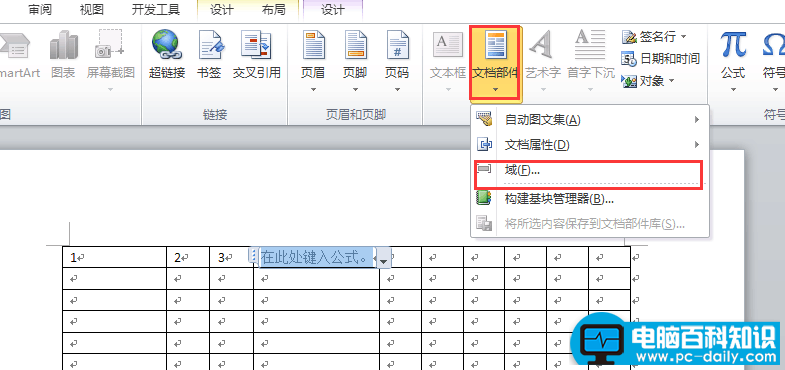Open the purple 设计 equation tools tab

(333, 10)
